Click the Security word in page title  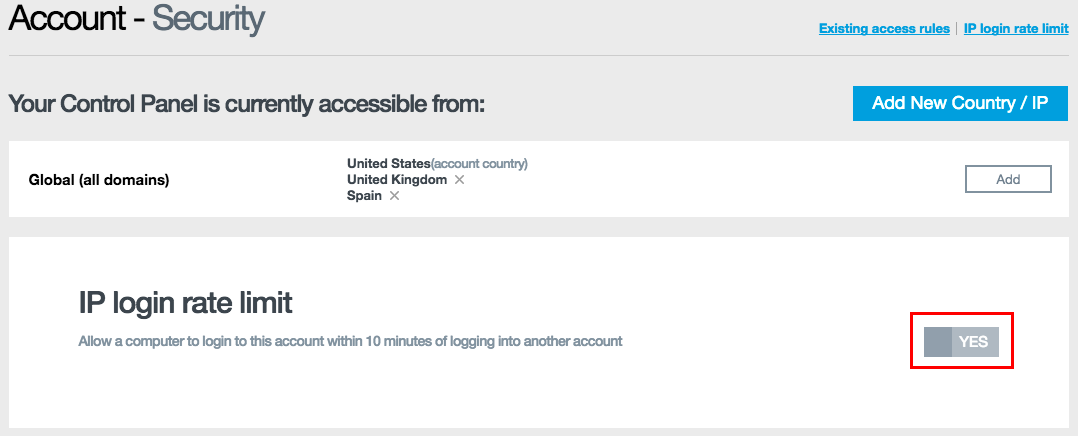(x=208, y=18)
